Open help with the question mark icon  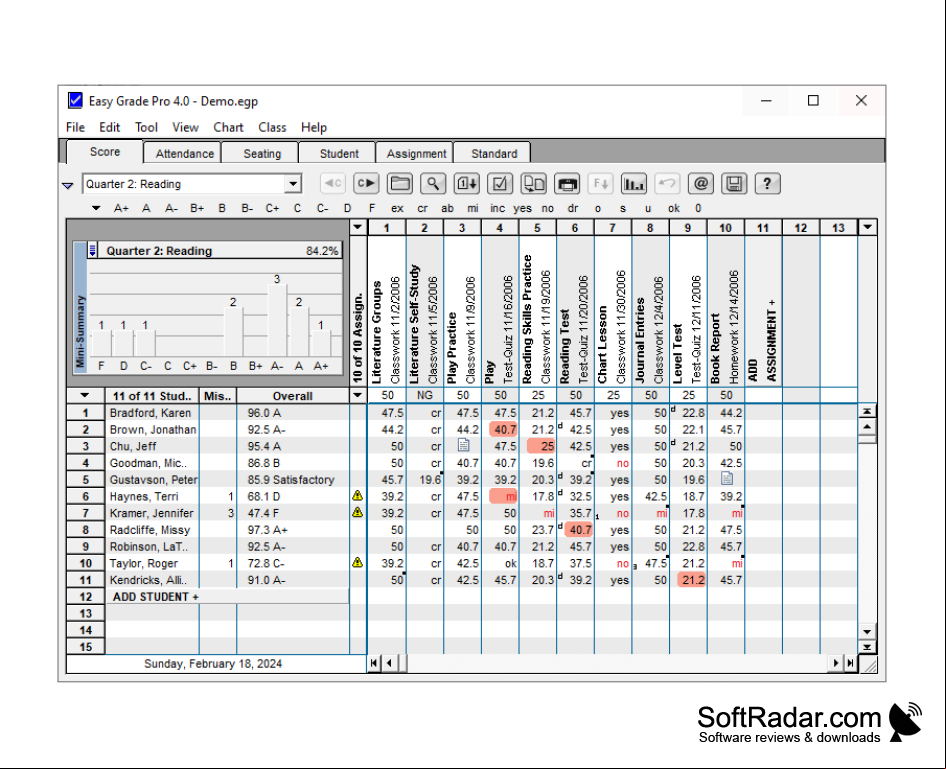click(x=767, y=183)
